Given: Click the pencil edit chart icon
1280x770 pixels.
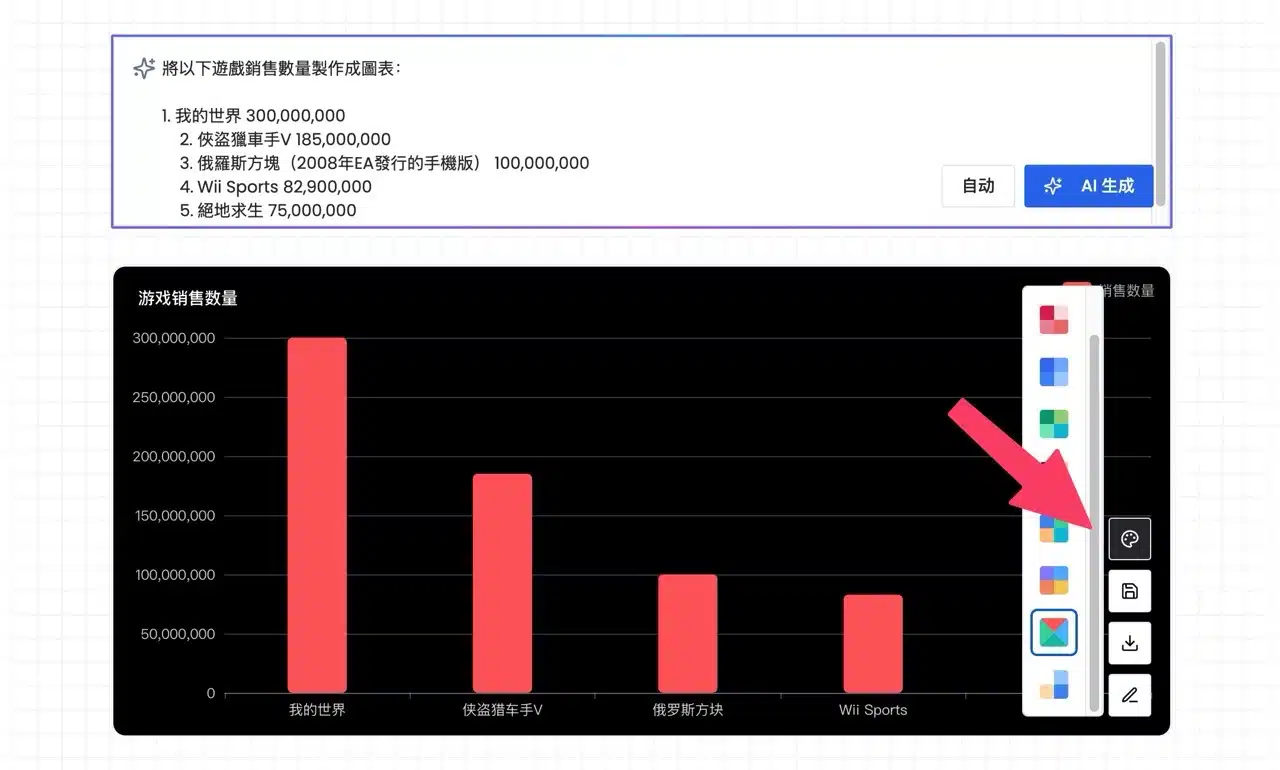Looking at the screenshot, I should (x=1129, y=695).
